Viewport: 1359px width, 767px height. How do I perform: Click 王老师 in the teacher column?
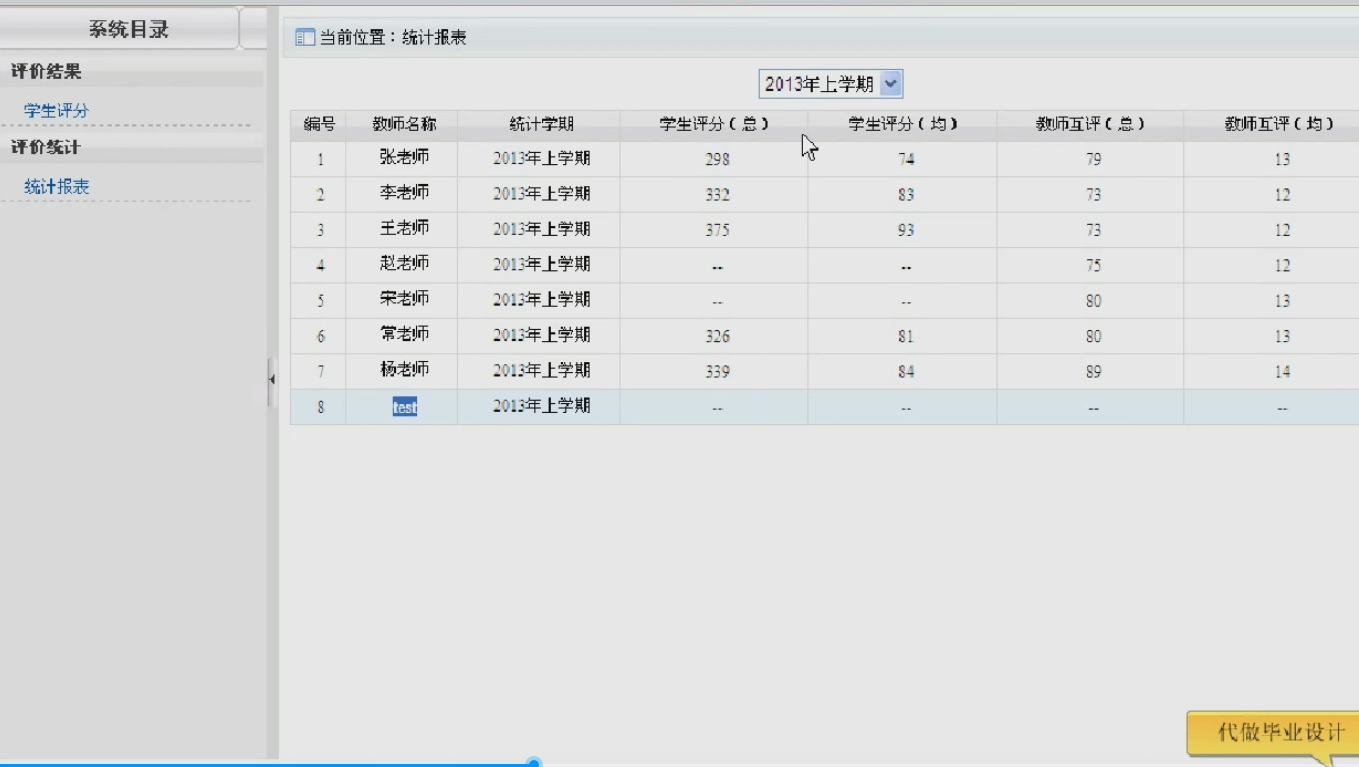(404, 229)
